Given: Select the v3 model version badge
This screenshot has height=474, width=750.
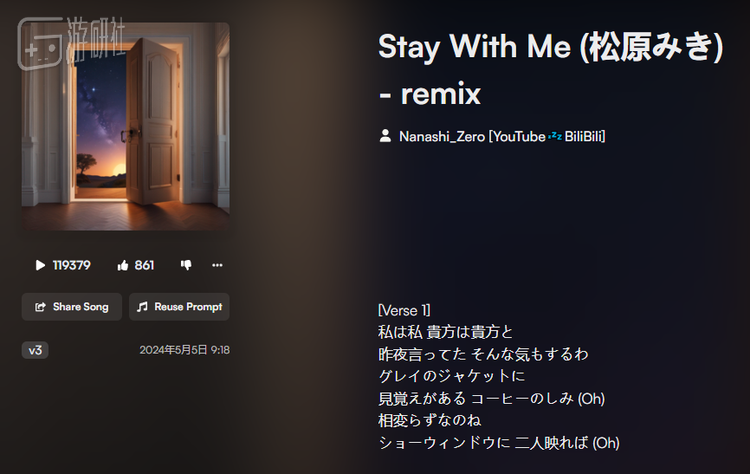Looking at the screenshot, I should [35, 350].
